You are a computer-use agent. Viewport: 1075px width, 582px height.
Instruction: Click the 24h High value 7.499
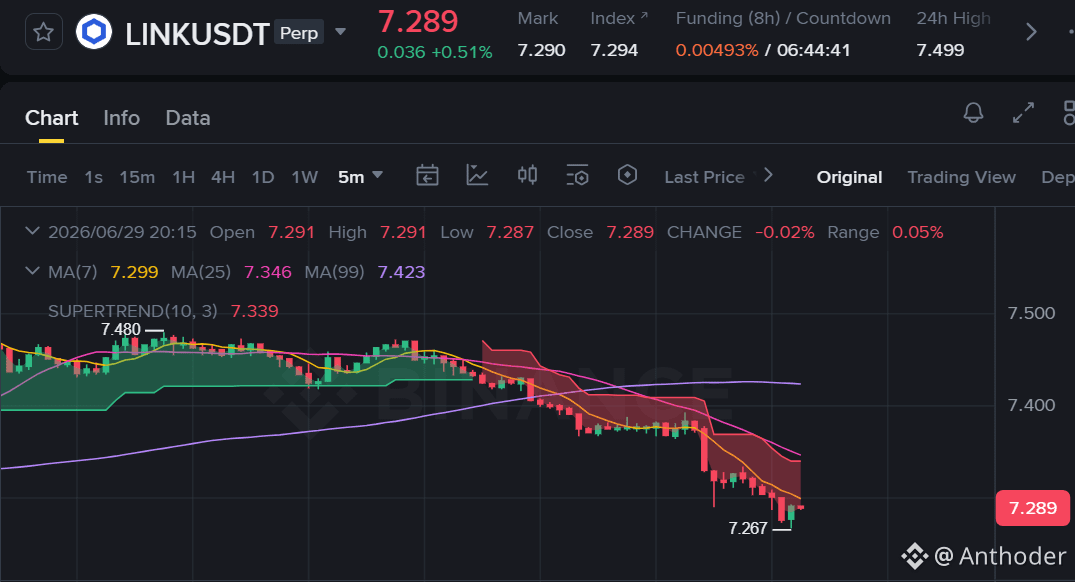(941, 50)
